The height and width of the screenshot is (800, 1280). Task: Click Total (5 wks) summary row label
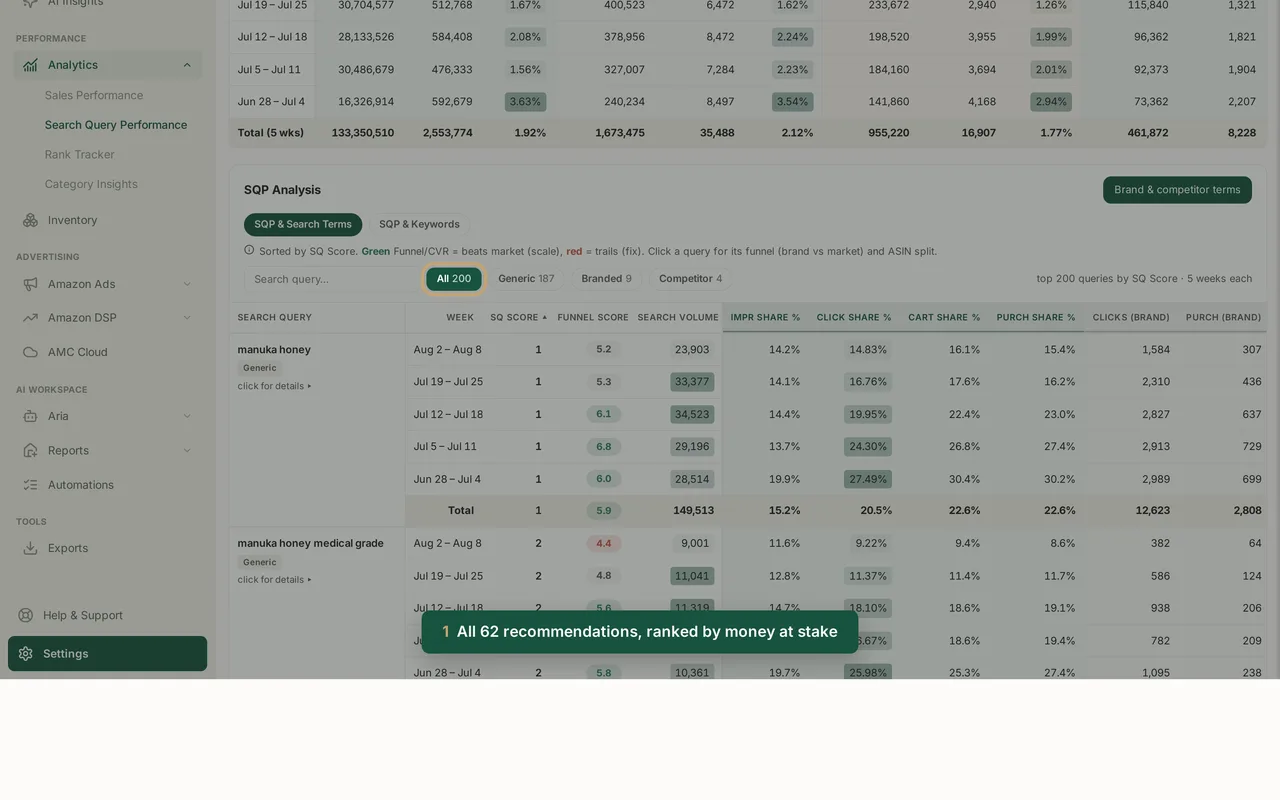tap(271, 133)
